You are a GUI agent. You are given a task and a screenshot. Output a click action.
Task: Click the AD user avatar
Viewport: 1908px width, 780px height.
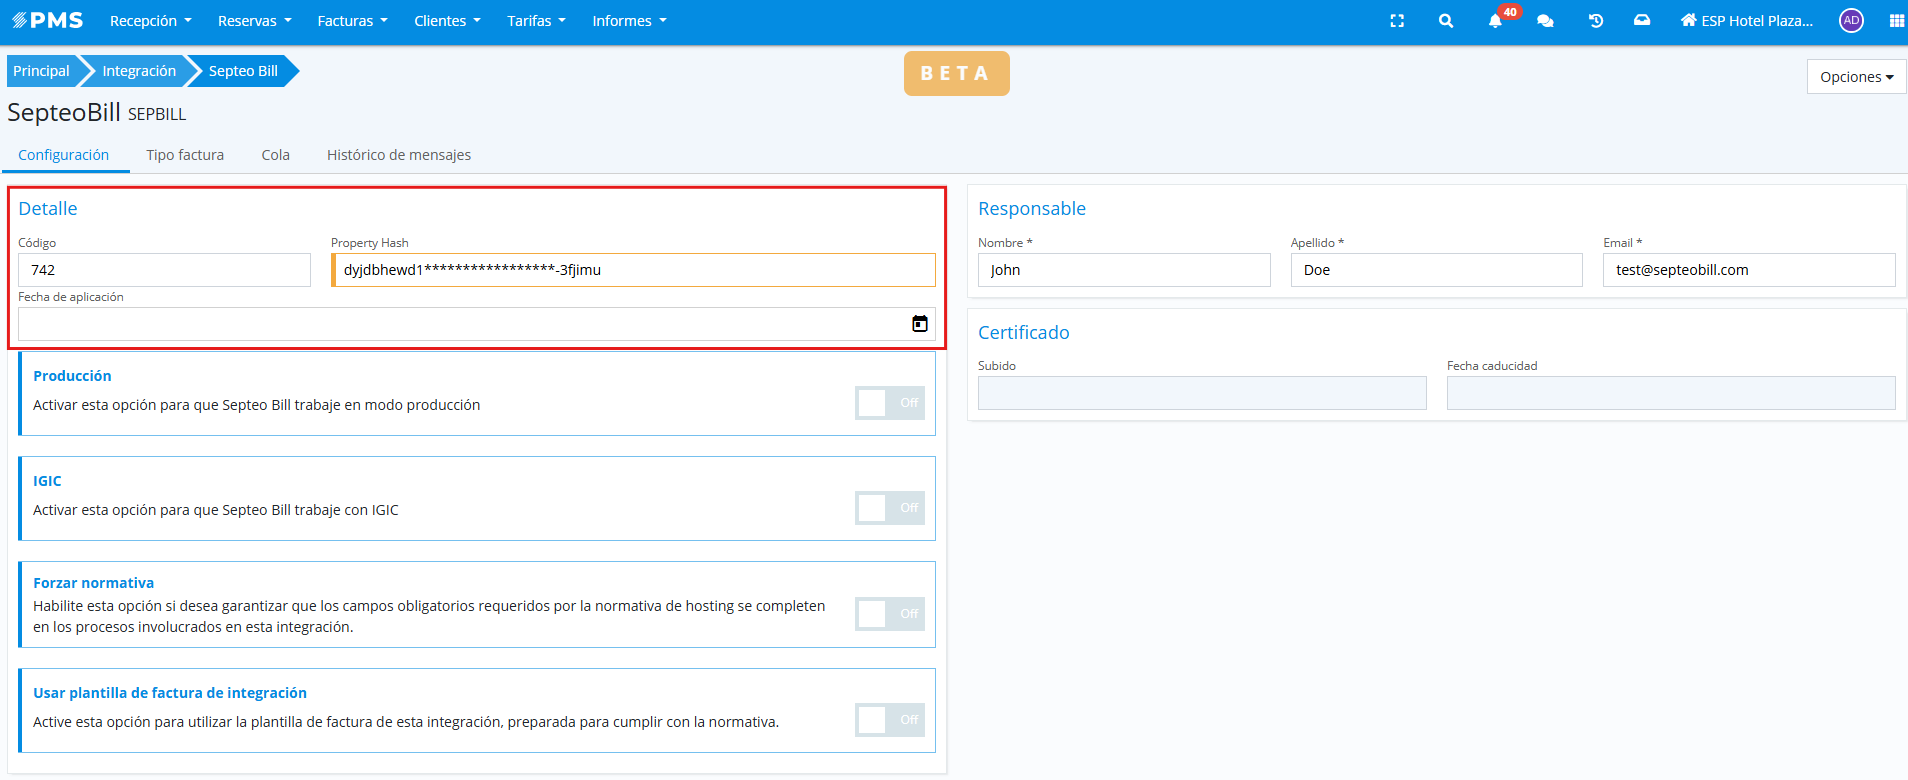(1851, 21)
